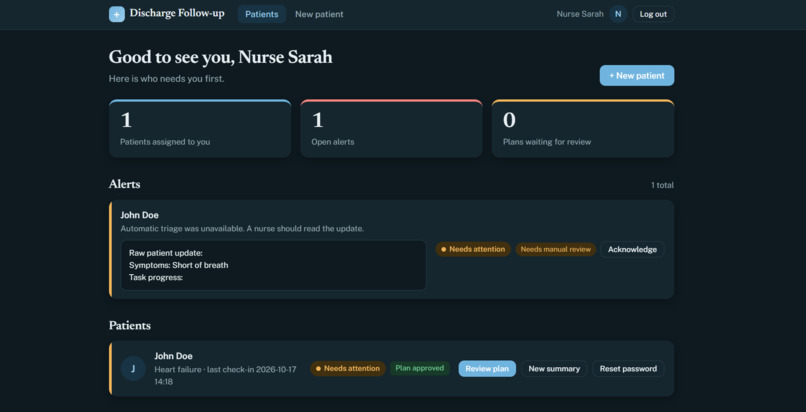Log out of the session
The height and width of the screenshot is (412, 806).
tap(653, 14)
